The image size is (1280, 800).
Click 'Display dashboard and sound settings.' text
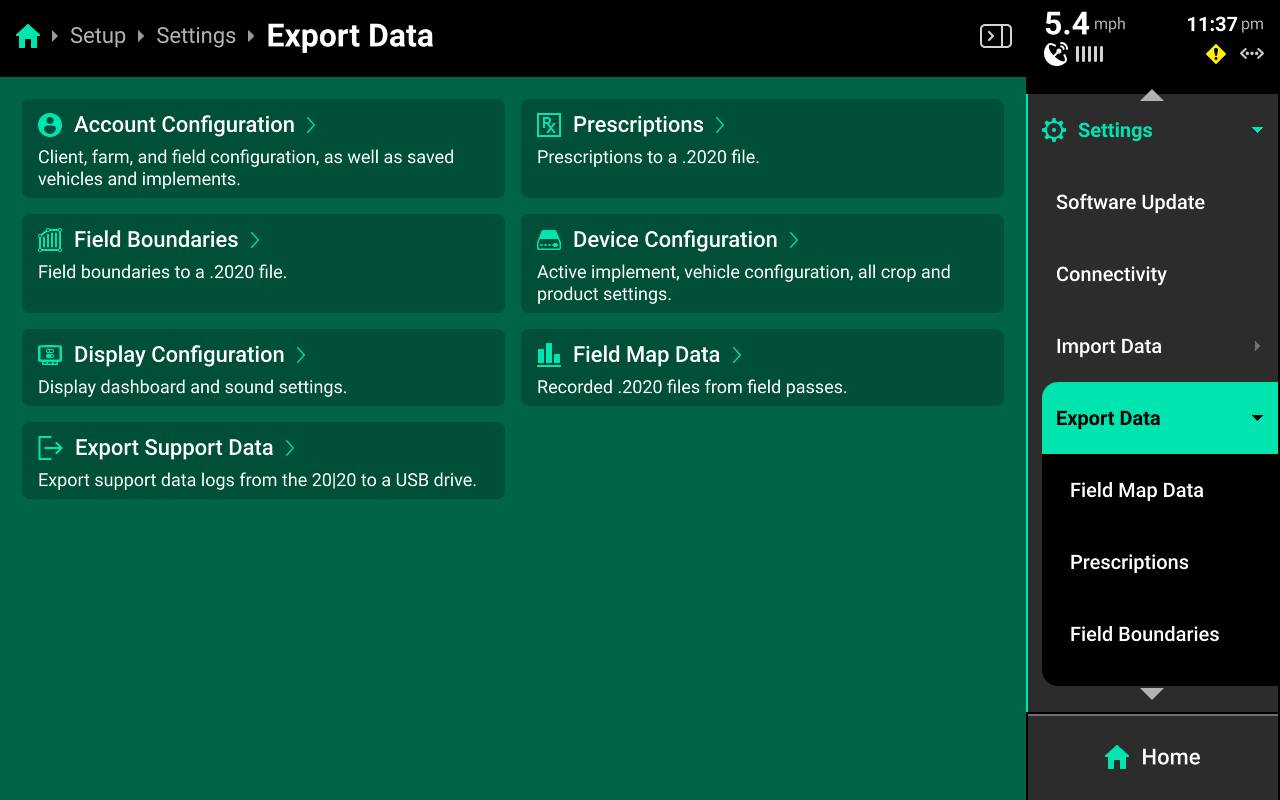pos(192,387)
